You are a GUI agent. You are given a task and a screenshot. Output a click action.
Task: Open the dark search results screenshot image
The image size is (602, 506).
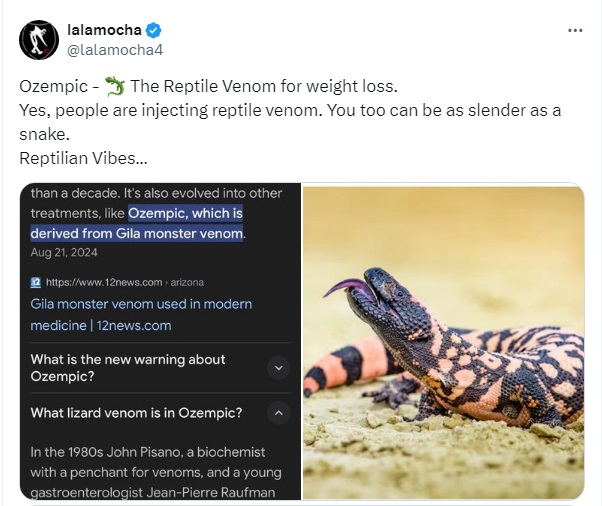pyautogui.click(x=160, y=342)
